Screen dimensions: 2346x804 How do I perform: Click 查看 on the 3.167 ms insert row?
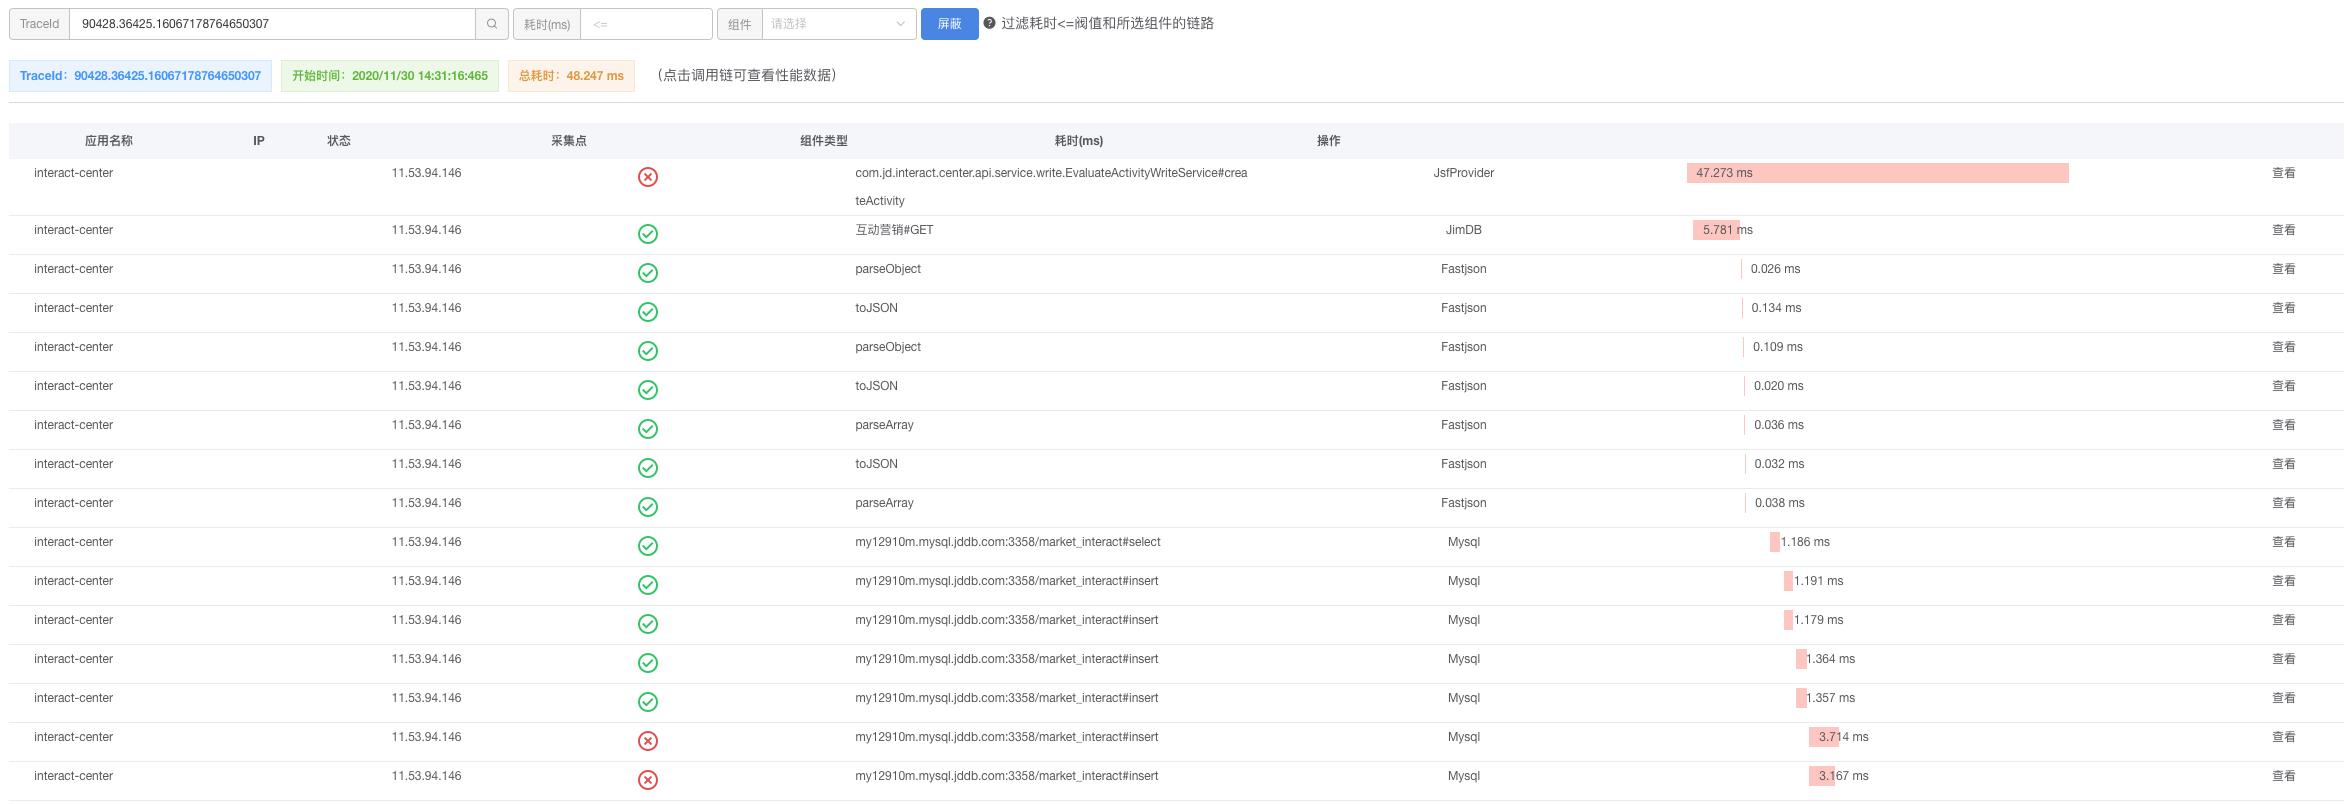coord(2283,776)
